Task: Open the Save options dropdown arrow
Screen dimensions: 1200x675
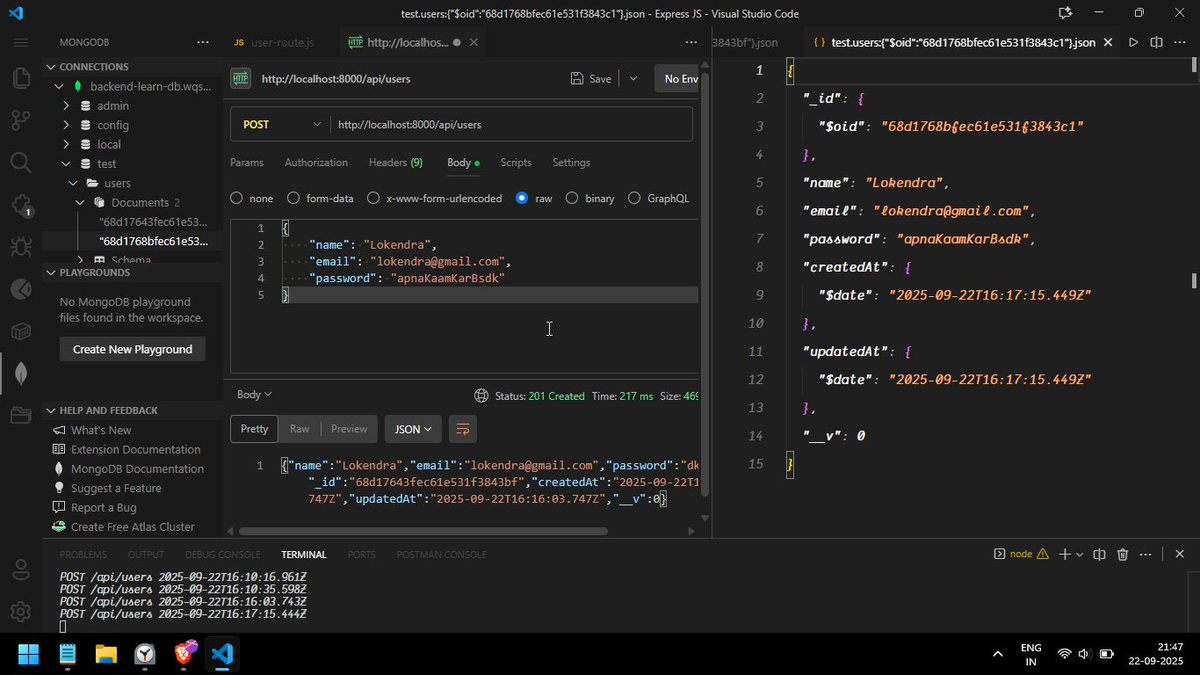Action: click(633, 78)
